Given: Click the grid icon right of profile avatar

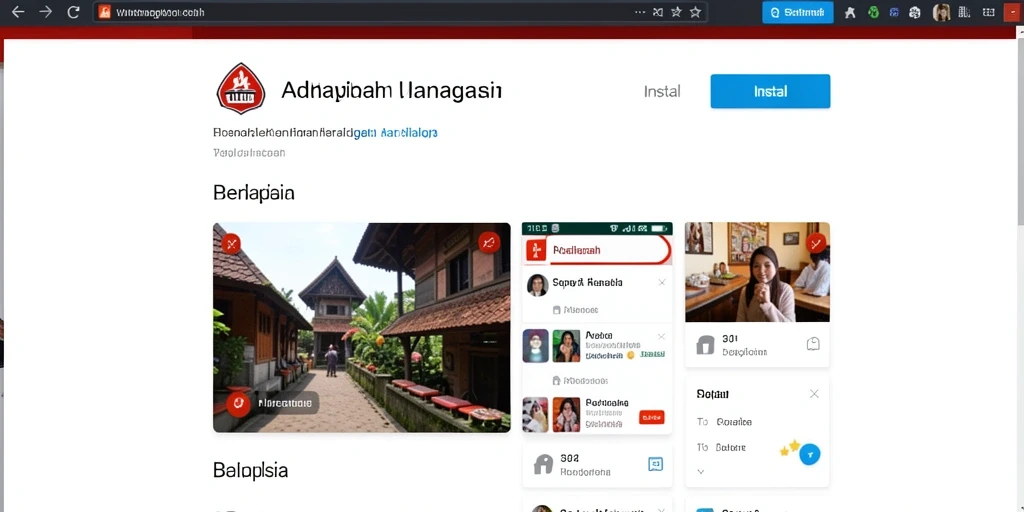Looking at the screenshot, I should pyautogui.click(x=964, y=12).
